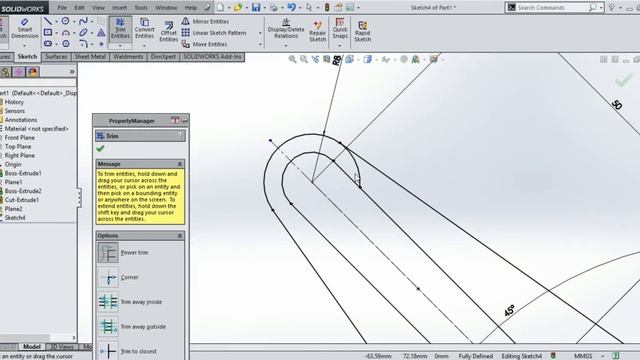Open the Tools menu
640x360 pixels.
141,7
